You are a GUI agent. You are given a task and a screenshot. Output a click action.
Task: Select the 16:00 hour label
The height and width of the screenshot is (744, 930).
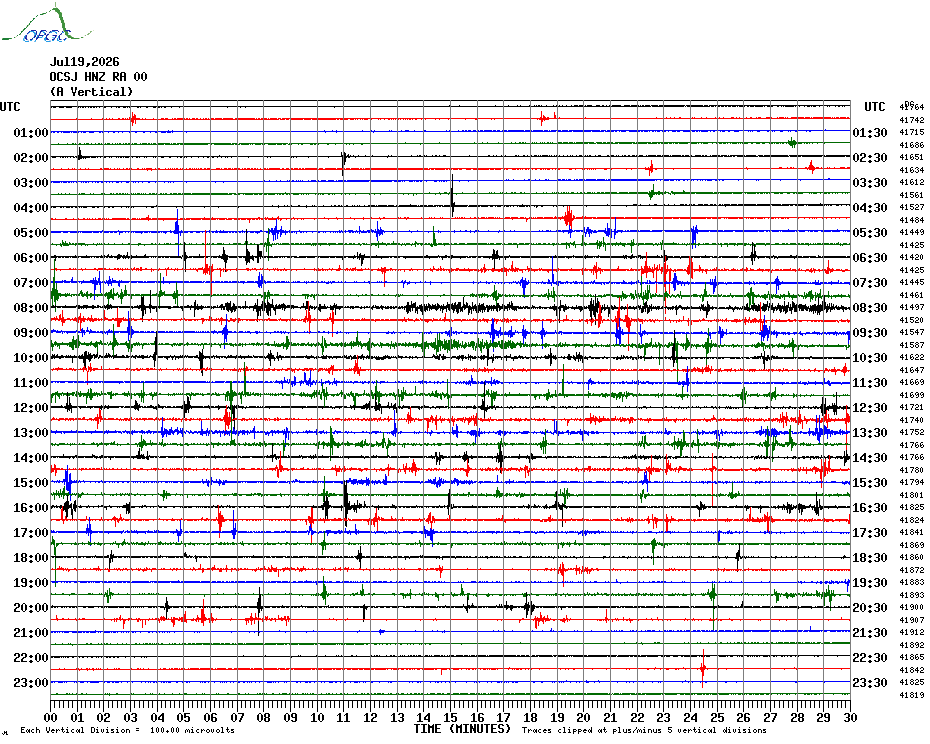pyautogui.click(x=31, y=507)
